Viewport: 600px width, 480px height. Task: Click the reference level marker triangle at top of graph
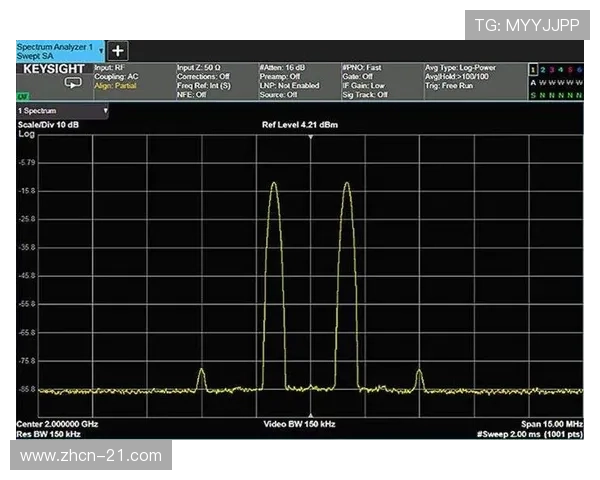pos(311,137)
